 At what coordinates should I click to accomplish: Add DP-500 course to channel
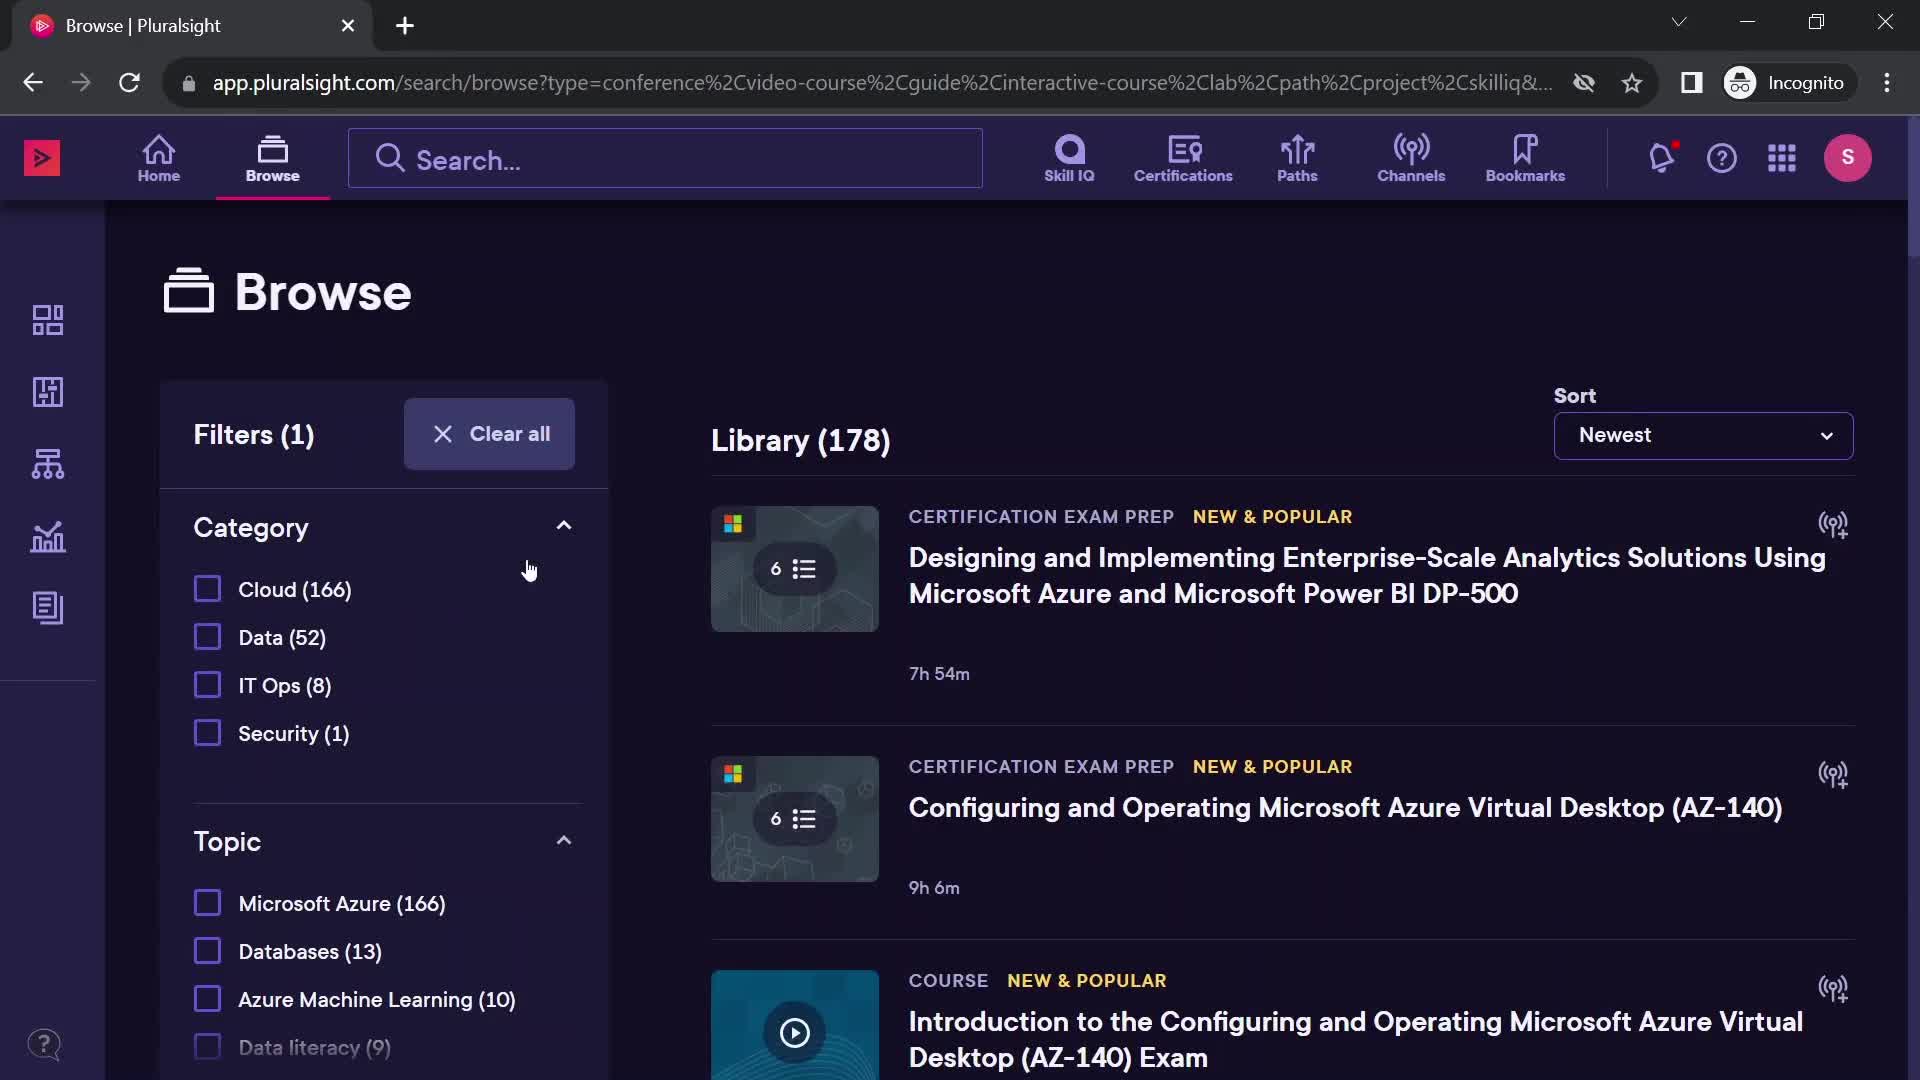pos(1833,524)
